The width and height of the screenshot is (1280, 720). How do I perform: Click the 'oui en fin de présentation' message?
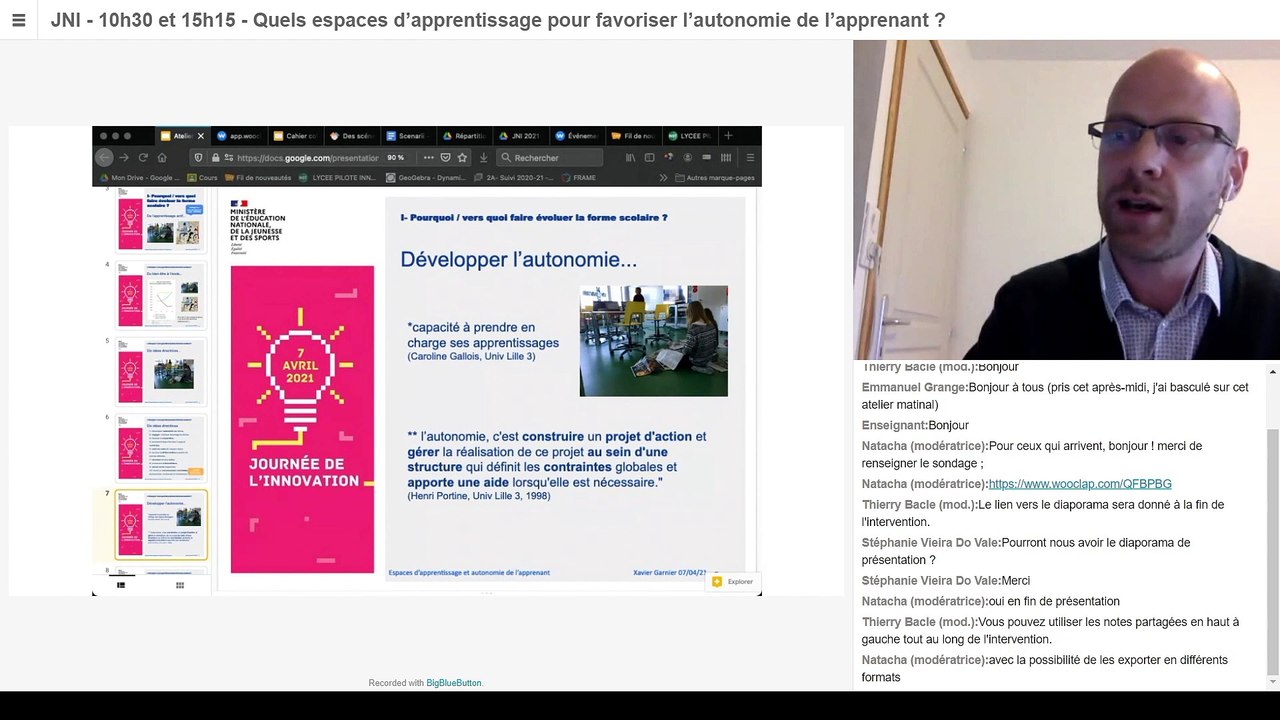pyautogui.click(x=991, y=602)
